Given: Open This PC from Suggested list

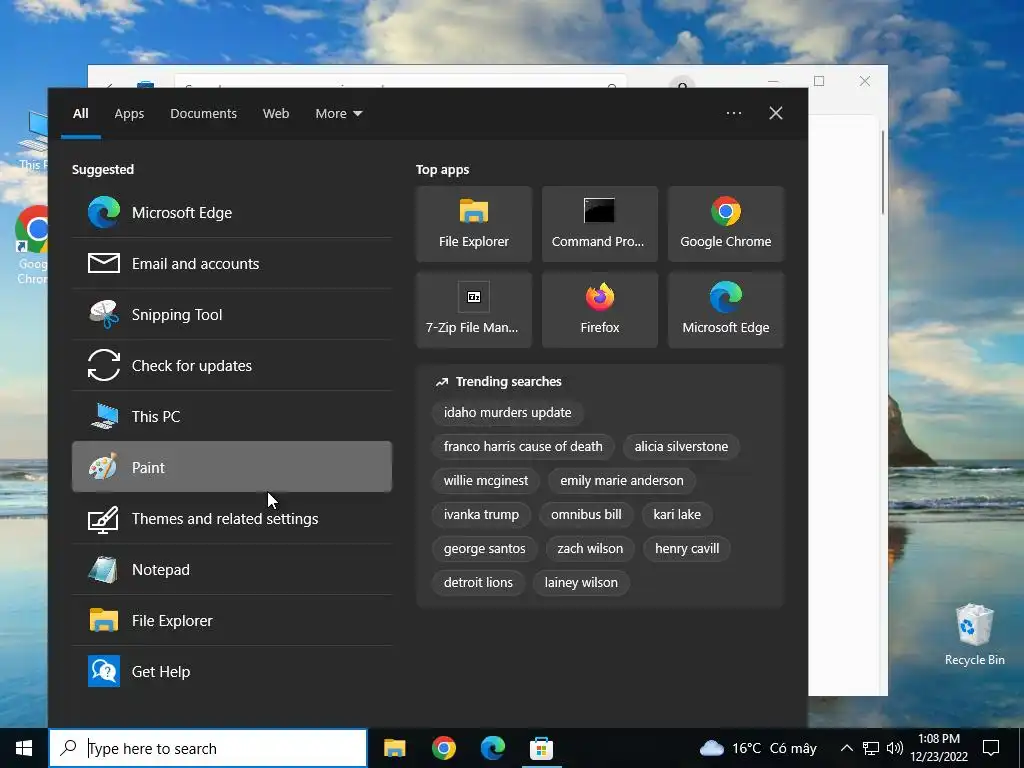Looking at the screenshot, I should click(232, 416).
